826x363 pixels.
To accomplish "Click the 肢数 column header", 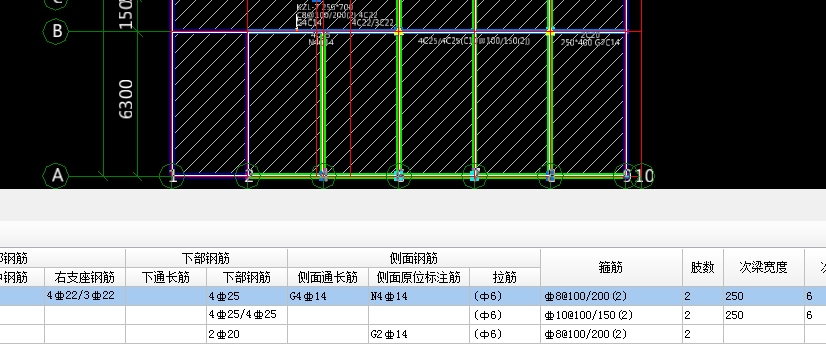I will pyautogui.click(x=703, y=268).
